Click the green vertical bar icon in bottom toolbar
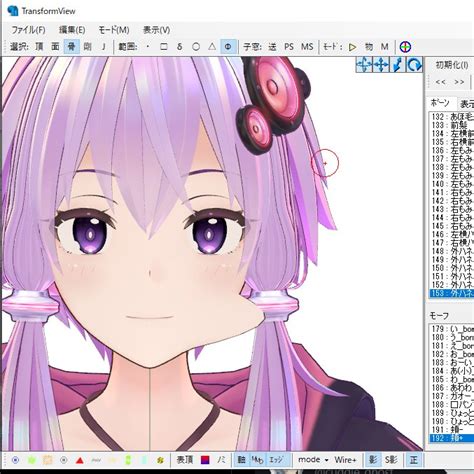Screen dimensions: 474x474 tap(128, 460)
